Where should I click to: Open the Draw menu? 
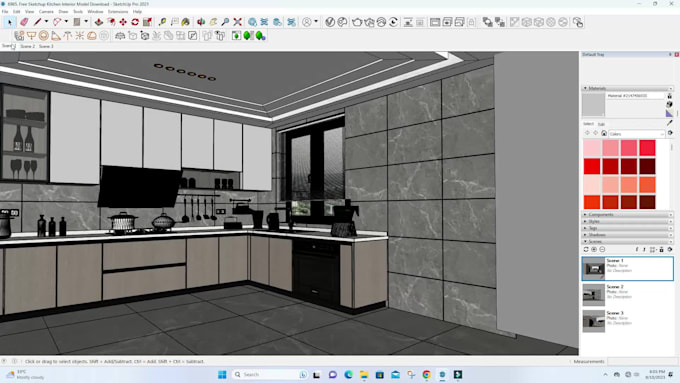coord(63,12)
